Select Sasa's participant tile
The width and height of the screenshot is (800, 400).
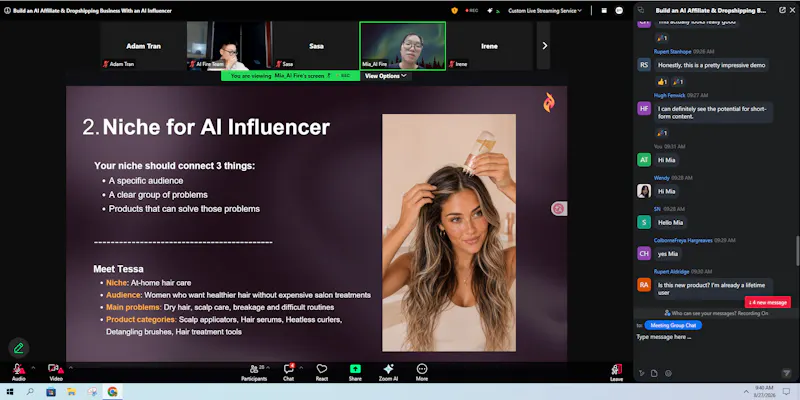(x=316, y=45)
